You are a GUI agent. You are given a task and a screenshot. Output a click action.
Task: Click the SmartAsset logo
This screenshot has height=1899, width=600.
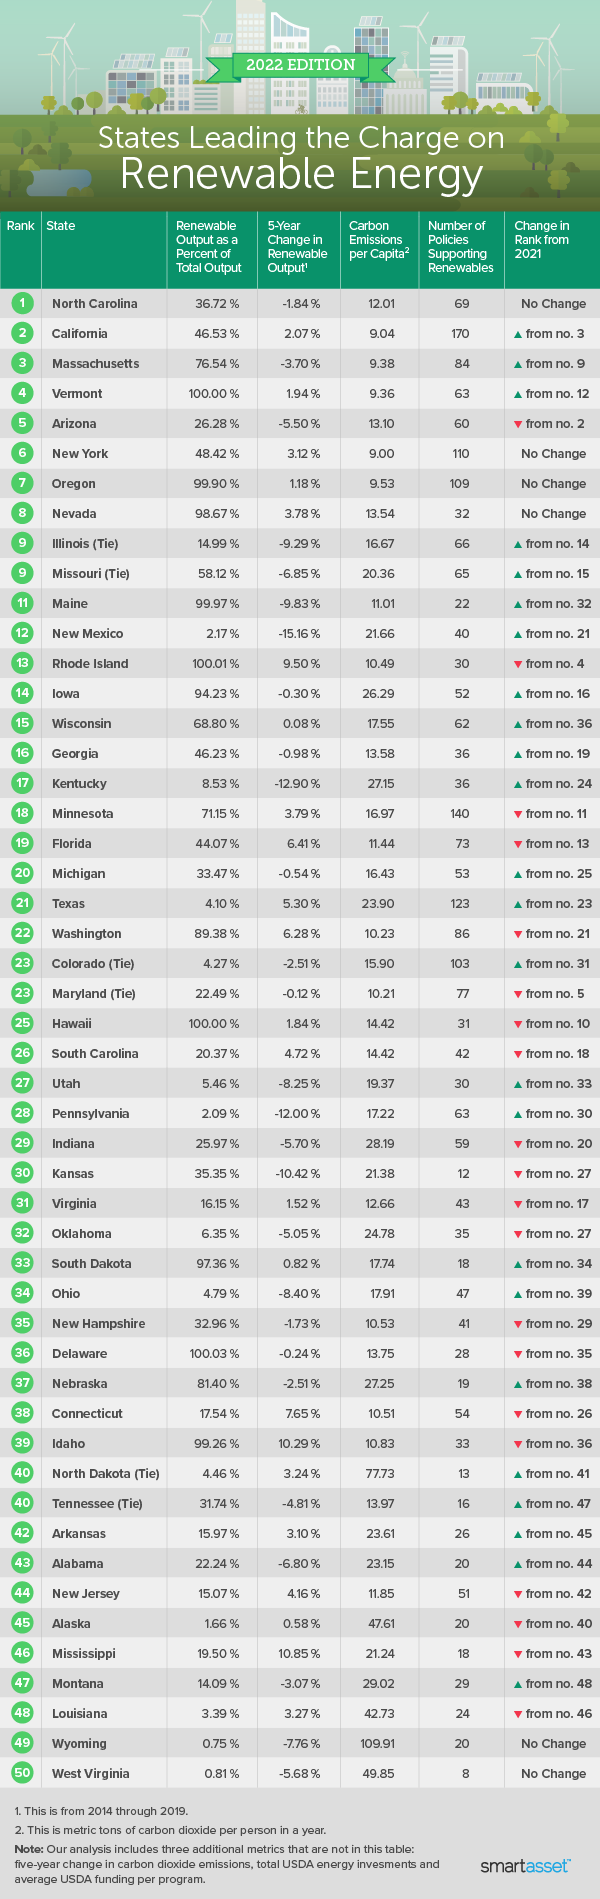click(525, 1866)
